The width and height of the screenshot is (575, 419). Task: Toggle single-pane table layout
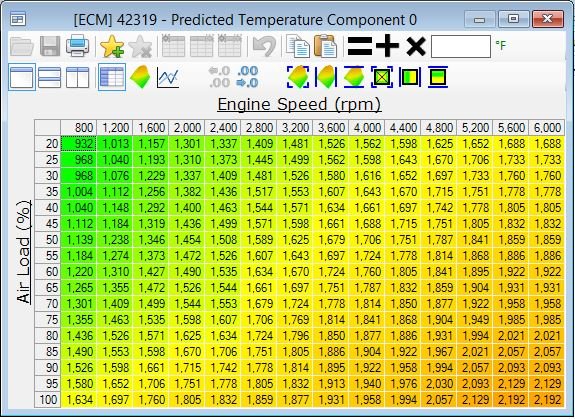[x=22, y=77]
